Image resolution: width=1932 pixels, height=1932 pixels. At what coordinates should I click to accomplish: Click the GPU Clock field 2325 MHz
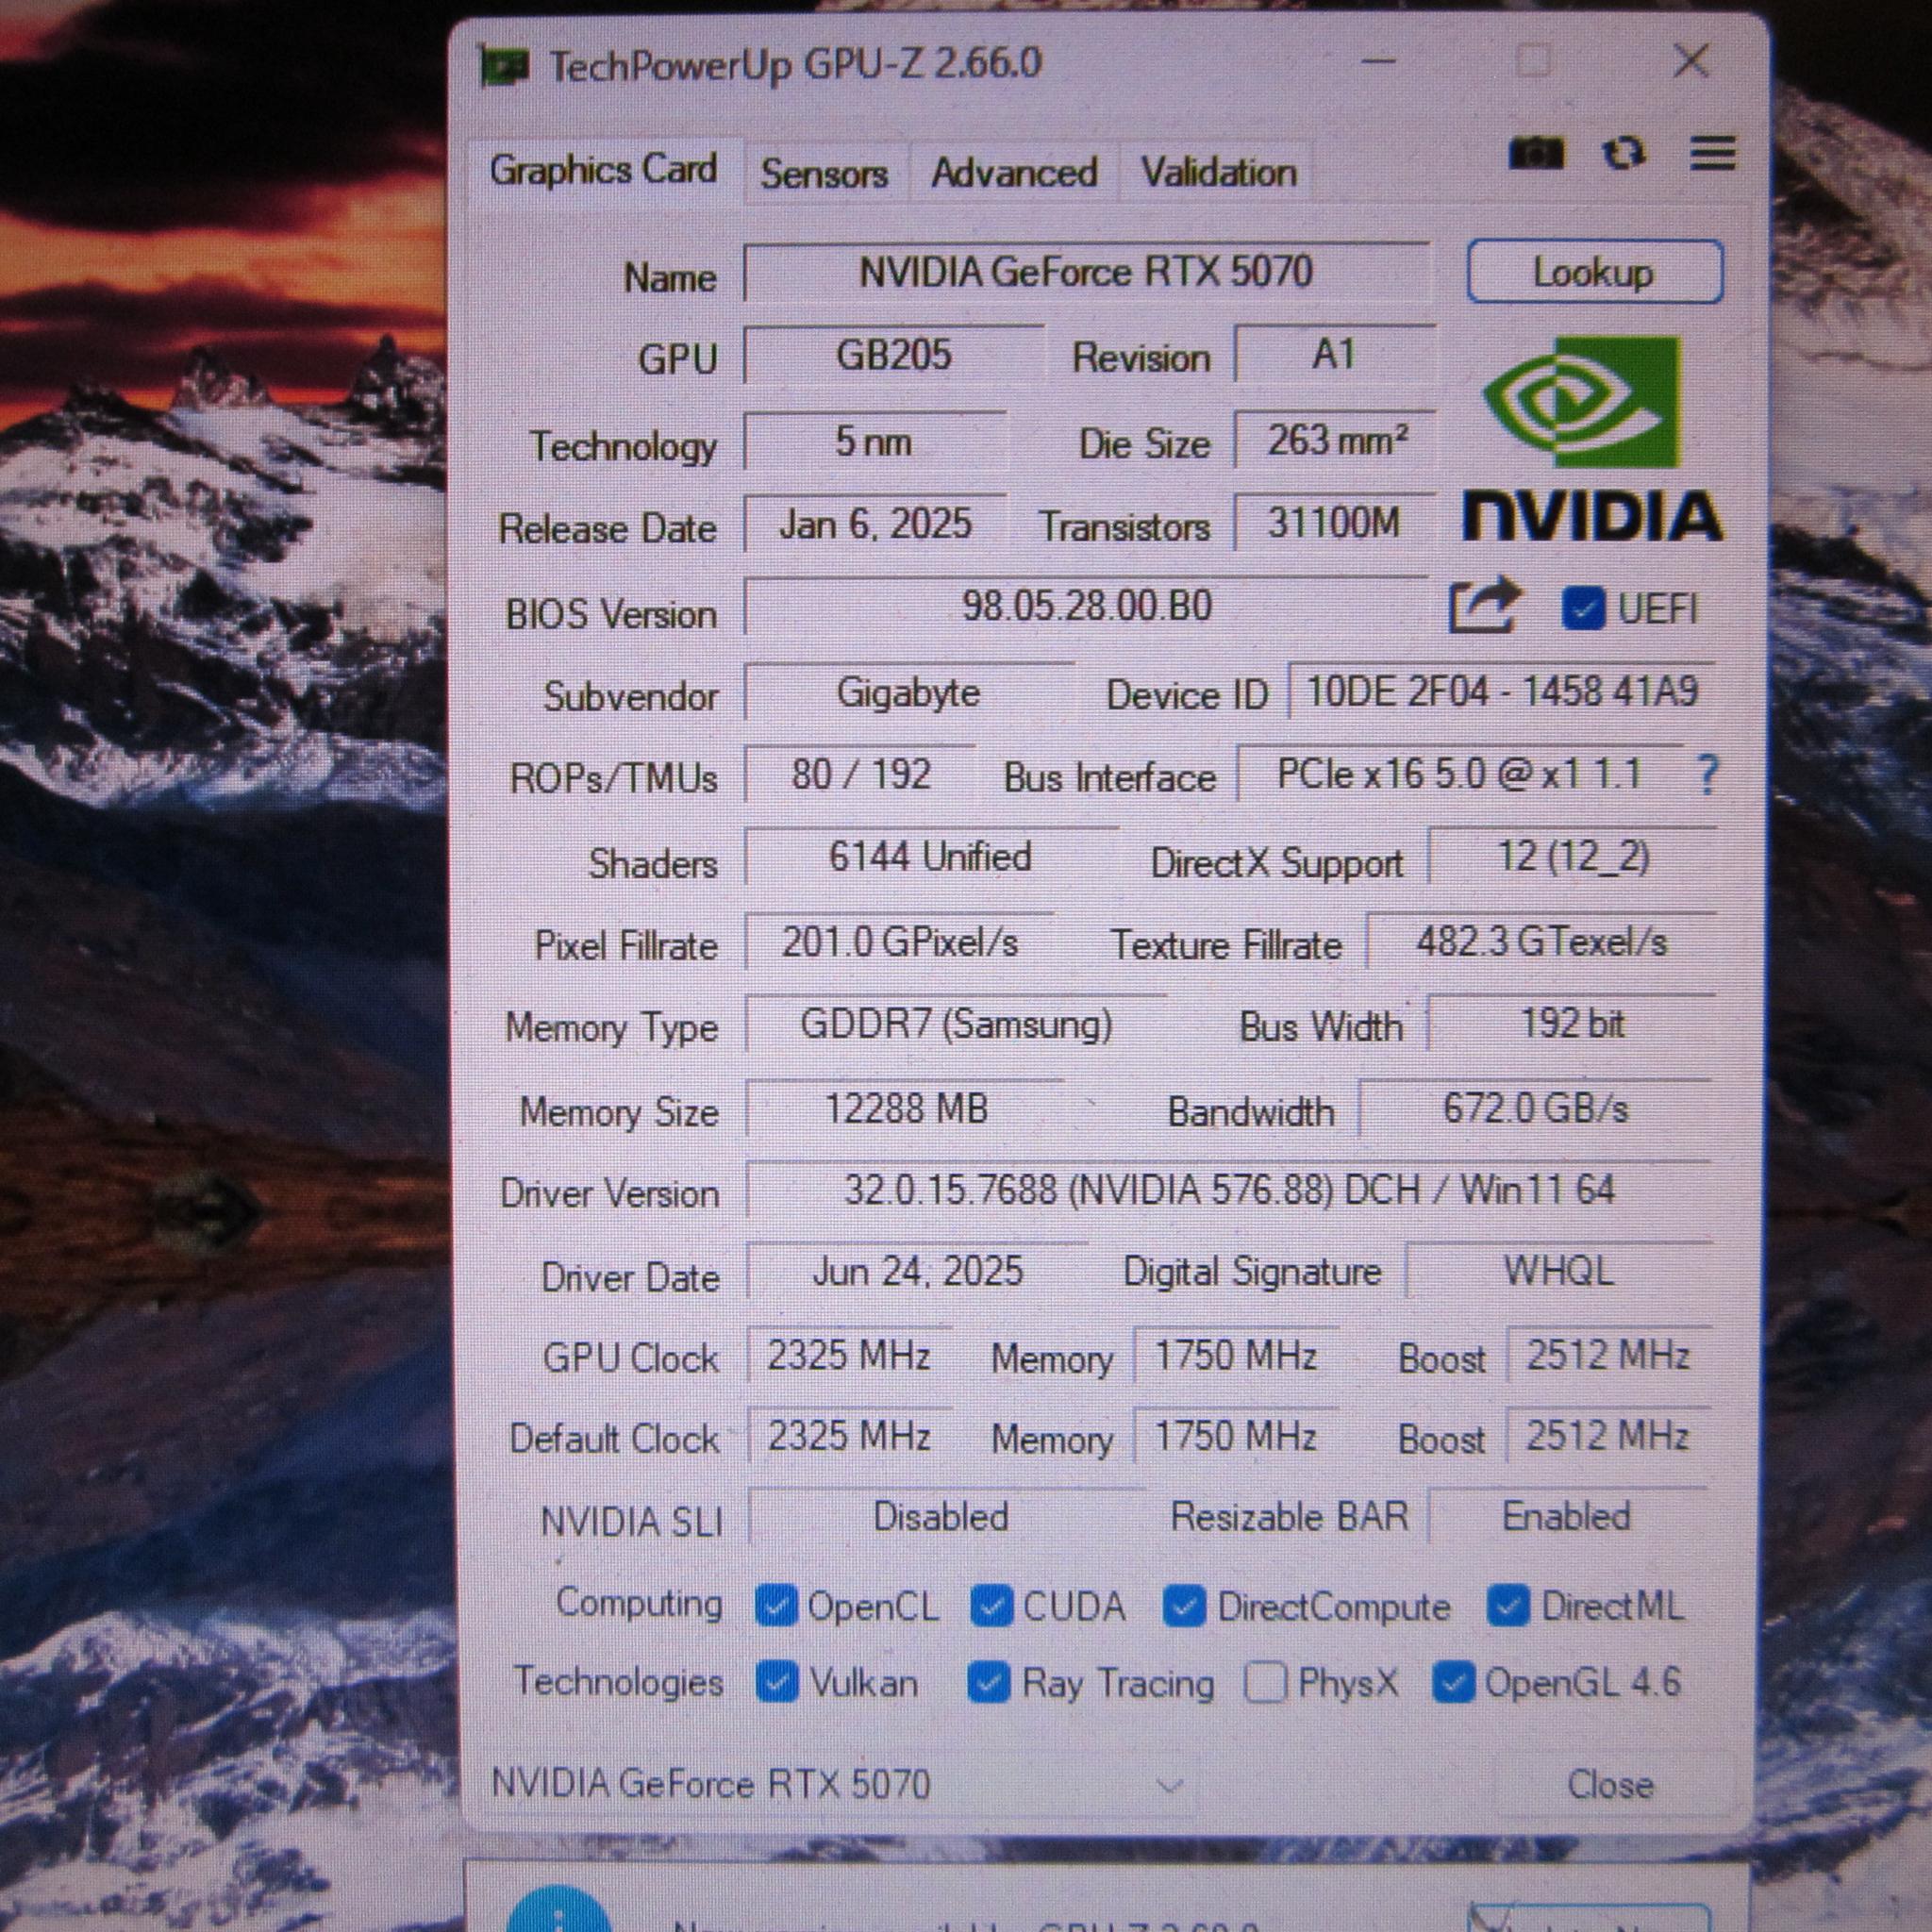point(849,1356)
